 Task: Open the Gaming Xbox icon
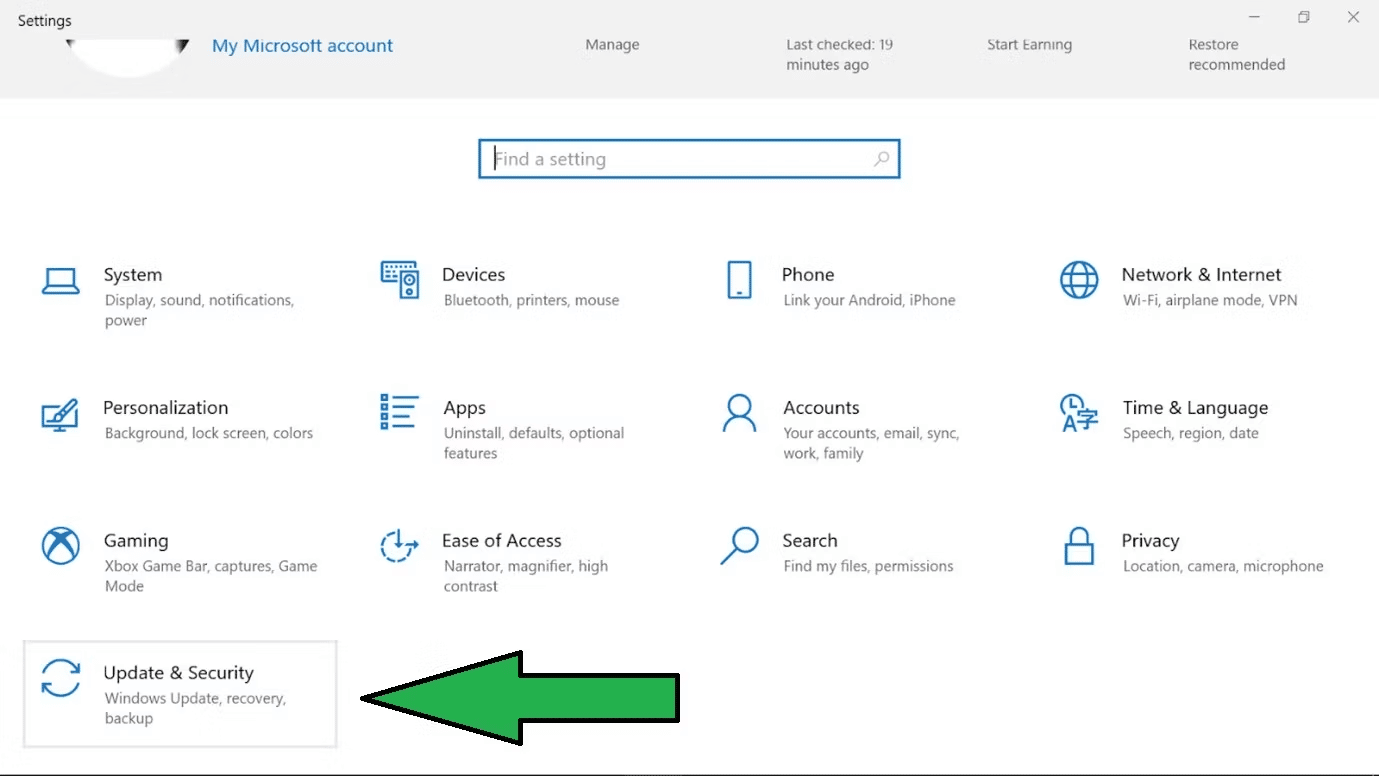60,546
